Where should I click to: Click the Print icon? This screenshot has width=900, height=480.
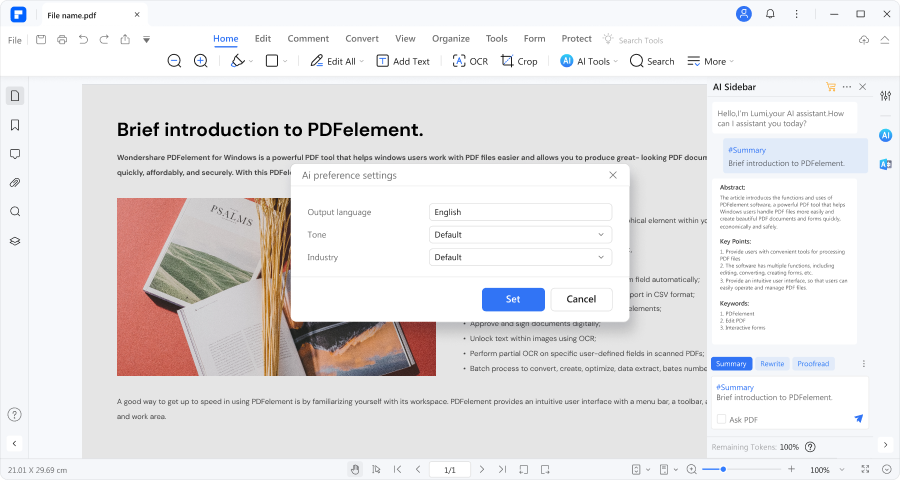tap(62, 40)
